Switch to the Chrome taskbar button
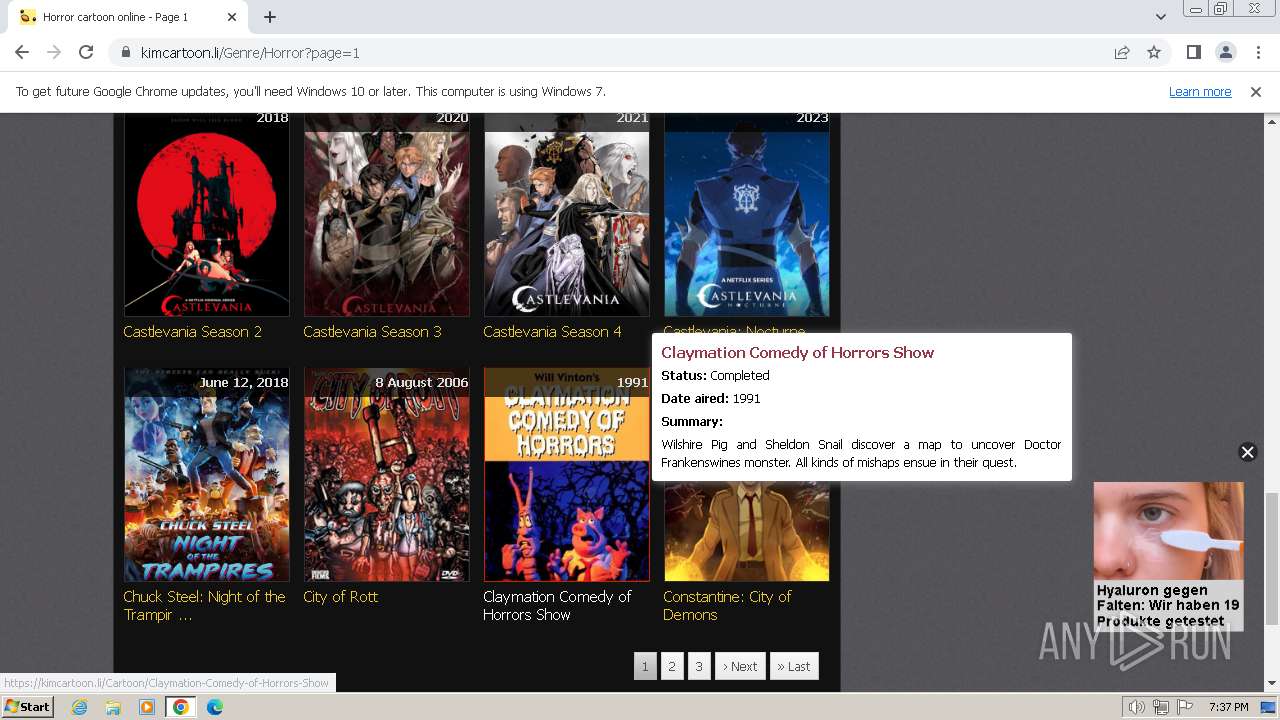This screenshot has height=720, width=1280. click(x=181, y=707)
